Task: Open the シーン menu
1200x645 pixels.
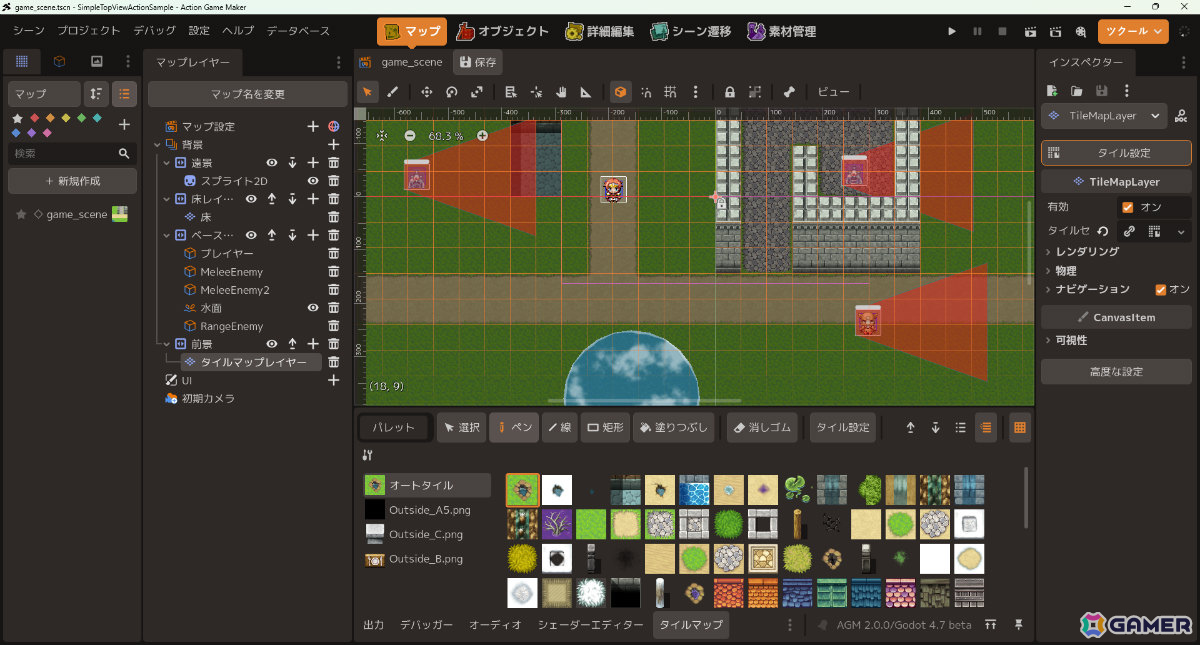Action: tap(29, 32)
